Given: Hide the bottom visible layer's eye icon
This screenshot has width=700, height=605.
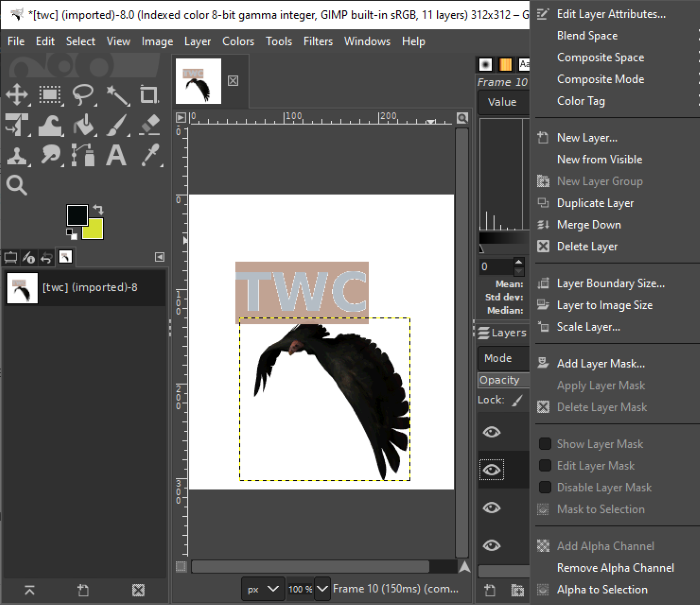Looking at the screenshot, I should [x=491, y=545].
